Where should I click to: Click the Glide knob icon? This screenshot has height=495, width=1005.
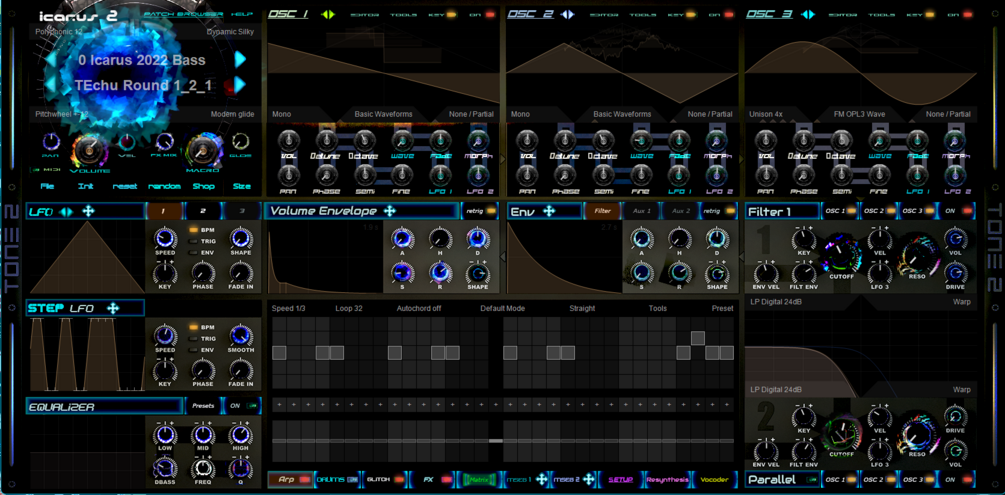[x=240, y=141]
